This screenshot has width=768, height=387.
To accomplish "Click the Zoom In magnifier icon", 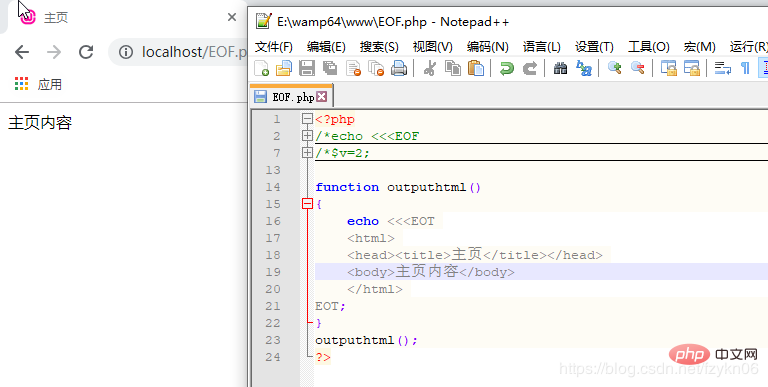I will click(614, 68).
